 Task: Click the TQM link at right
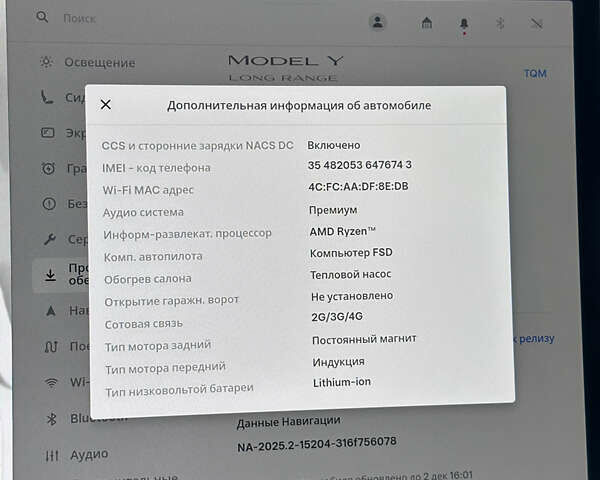535,74
